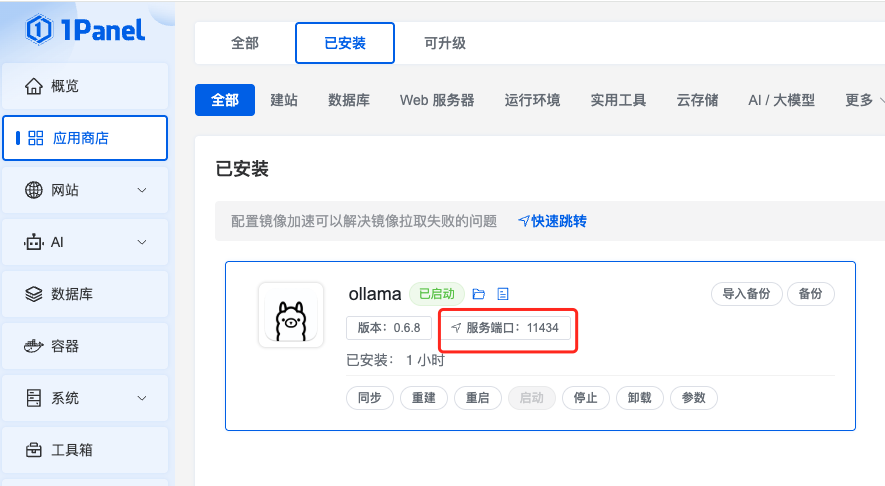885x486 pixels.
Task: Switch to the 可升级 tab
Action: [445, 43]
